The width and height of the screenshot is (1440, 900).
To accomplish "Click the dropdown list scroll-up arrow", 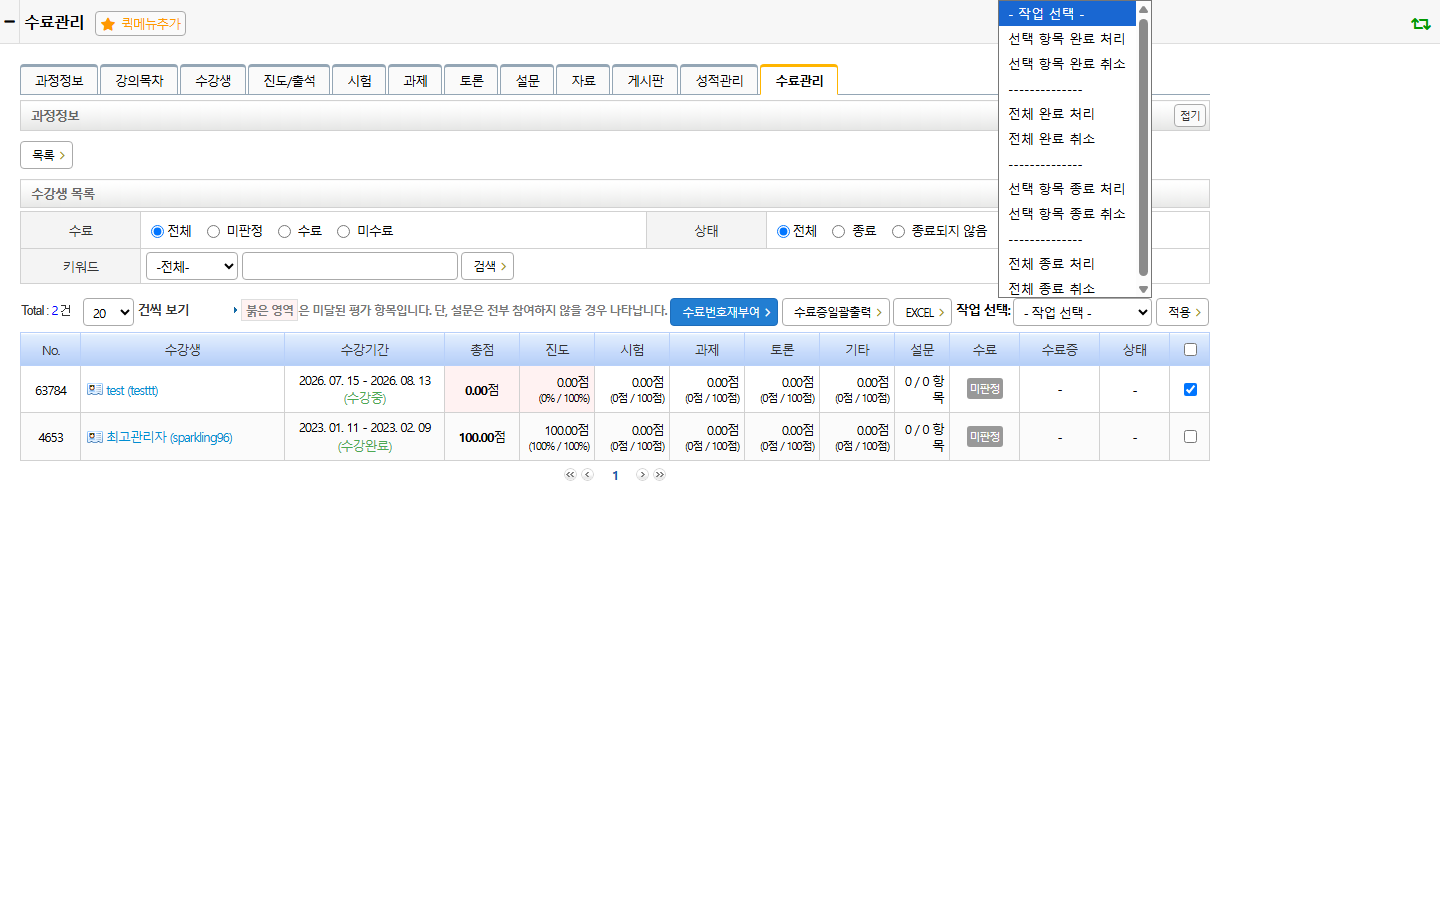I will click(1144, 9).
